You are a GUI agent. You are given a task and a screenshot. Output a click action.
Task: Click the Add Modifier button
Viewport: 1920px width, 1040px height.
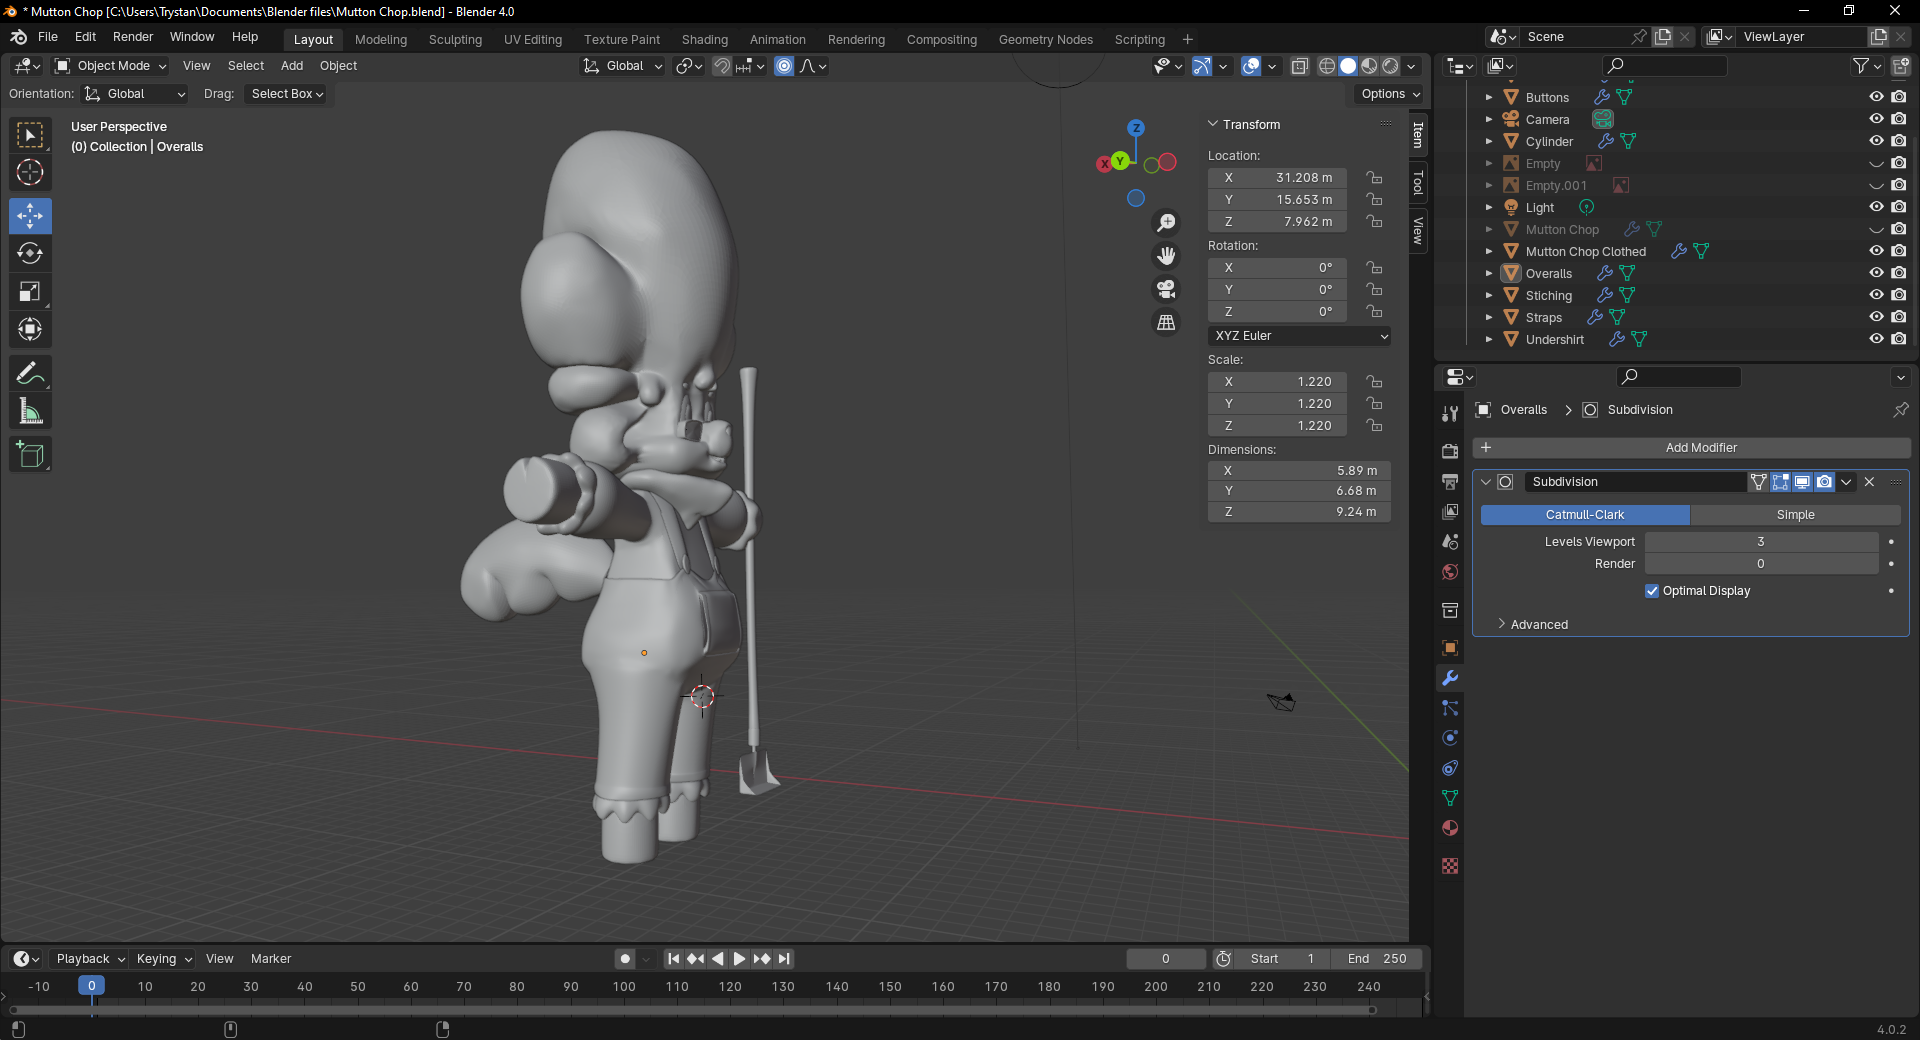tap(1700, 448)
